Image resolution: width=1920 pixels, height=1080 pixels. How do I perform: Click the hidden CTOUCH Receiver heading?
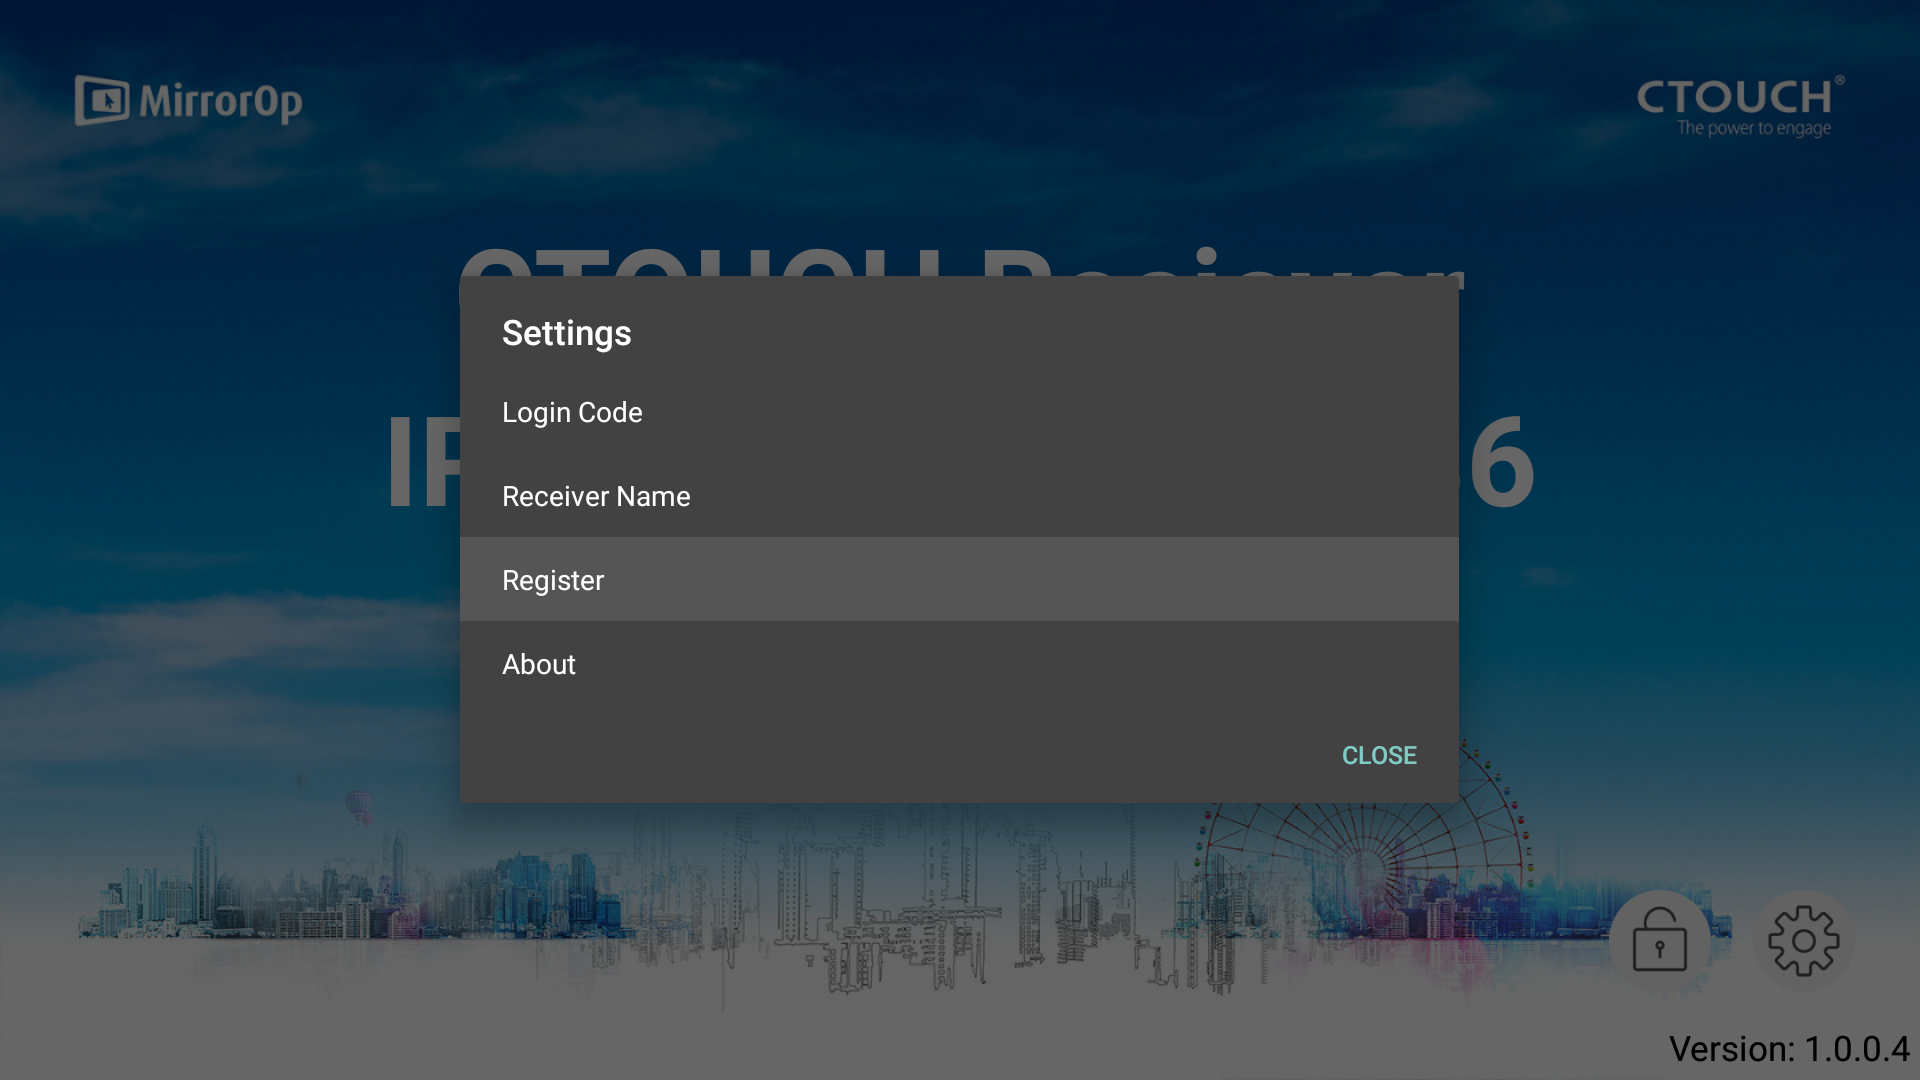coord(960,265)
